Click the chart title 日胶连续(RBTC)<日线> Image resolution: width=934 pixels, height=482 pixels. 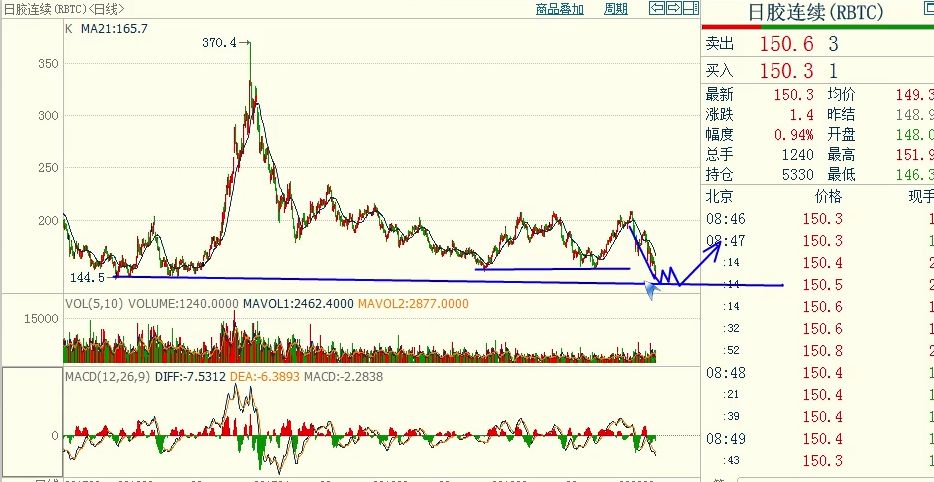click(65, 9)
